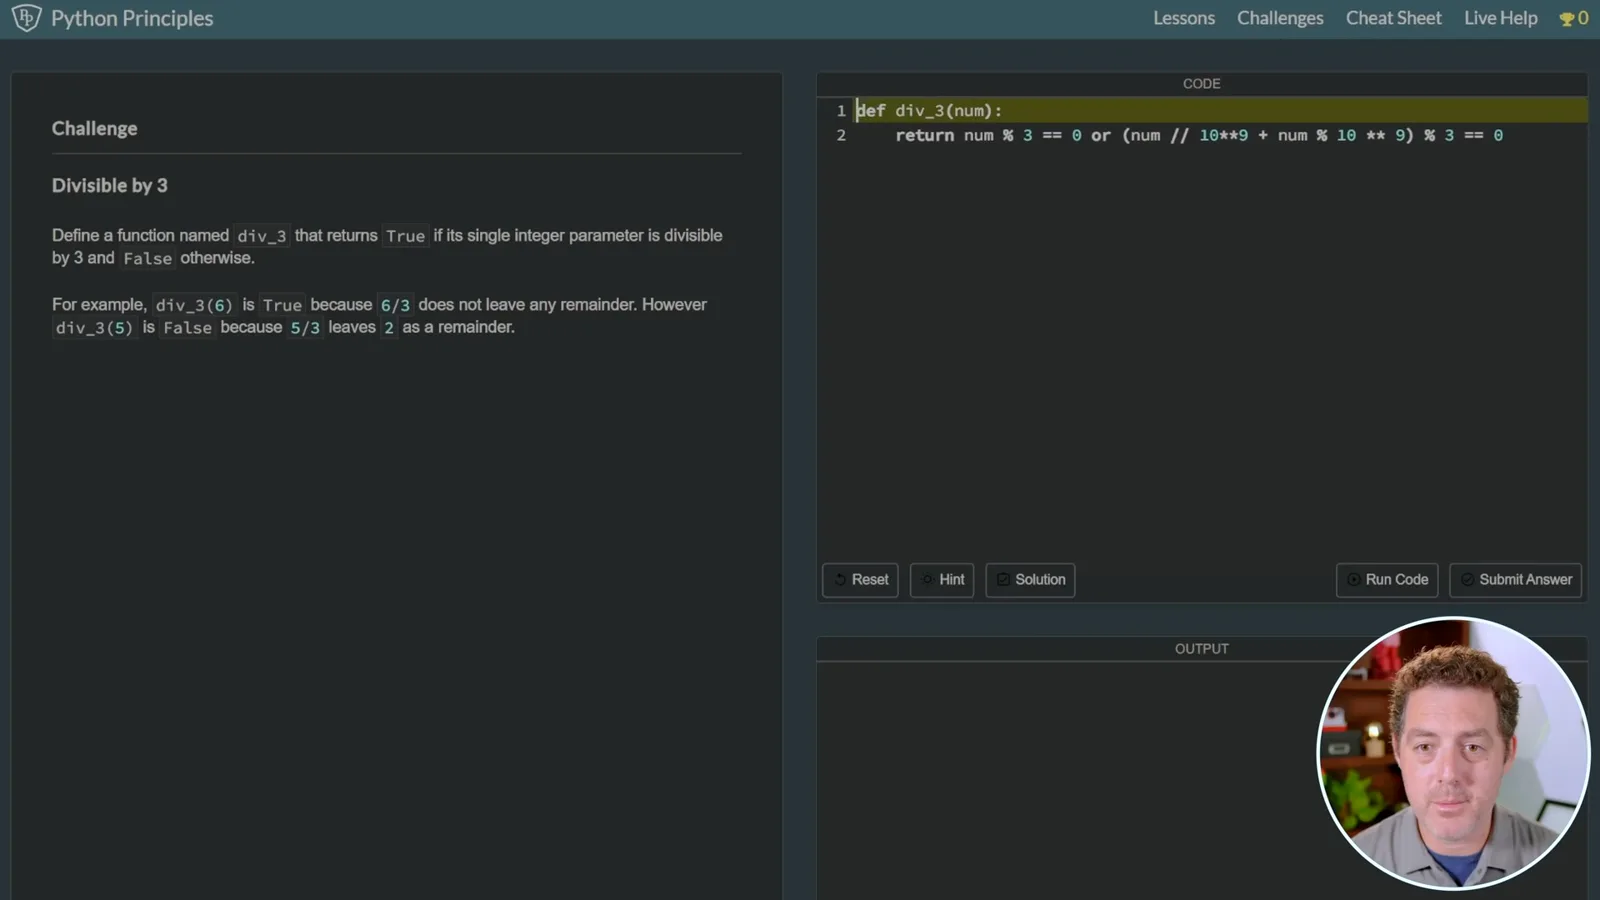Image resolution: width=1600 pixels, height=900 pixels.
Task: Click the Reset button's circular arrow icon
Action: click(840, 579)
